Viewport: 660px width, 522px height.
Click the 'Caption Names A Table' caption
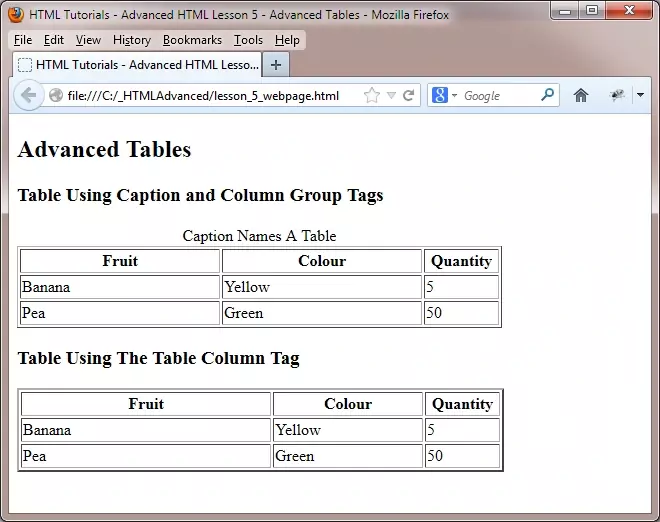pyautogui.click(x=259, y=236)
